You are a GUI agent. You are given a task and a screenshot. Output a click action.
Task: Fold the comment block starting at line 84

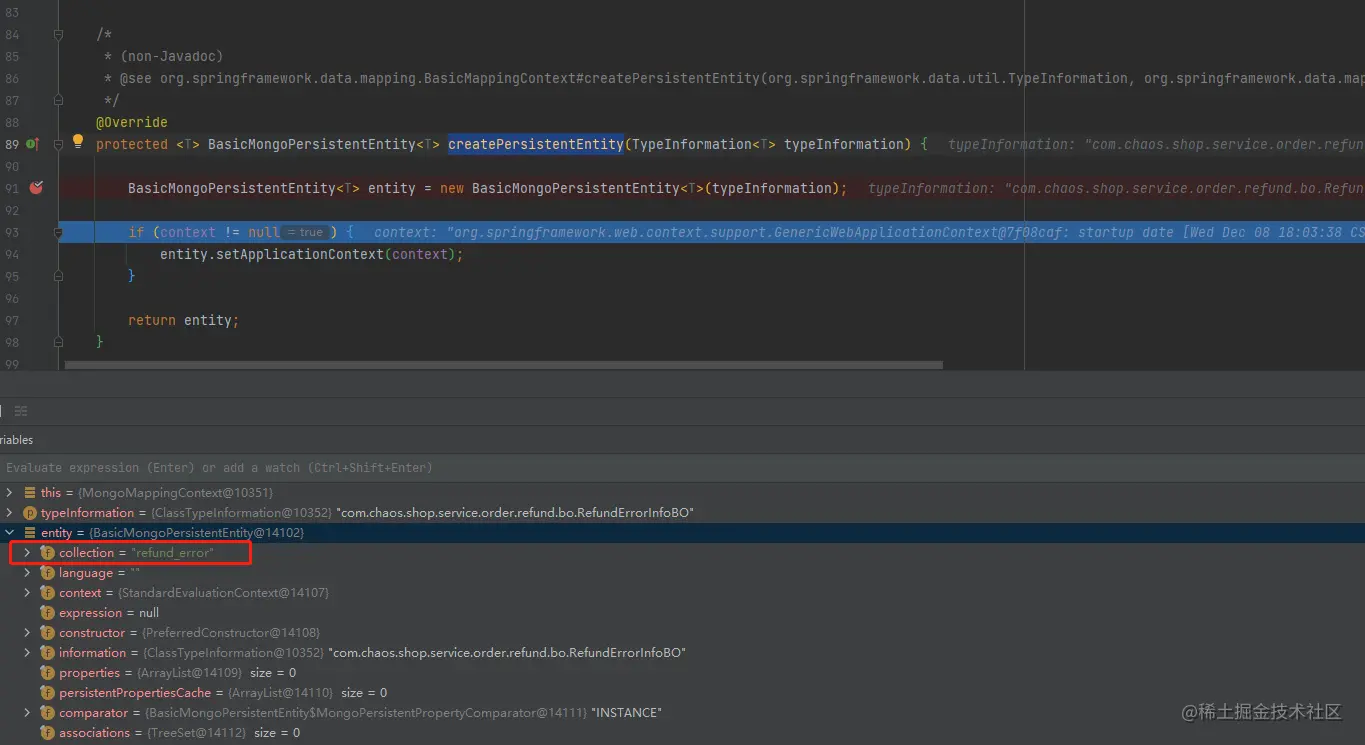tap(58, 35)
